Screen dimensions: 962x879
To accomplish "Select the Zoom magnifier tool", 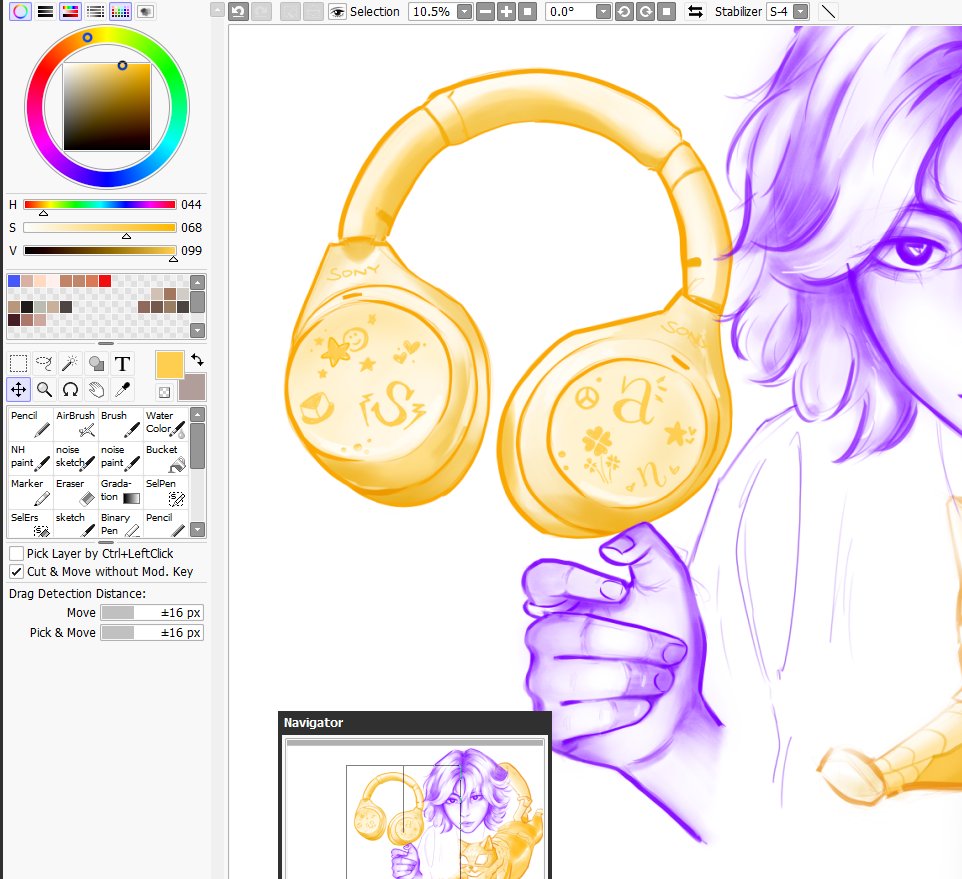I will click(x=44, y=390).
